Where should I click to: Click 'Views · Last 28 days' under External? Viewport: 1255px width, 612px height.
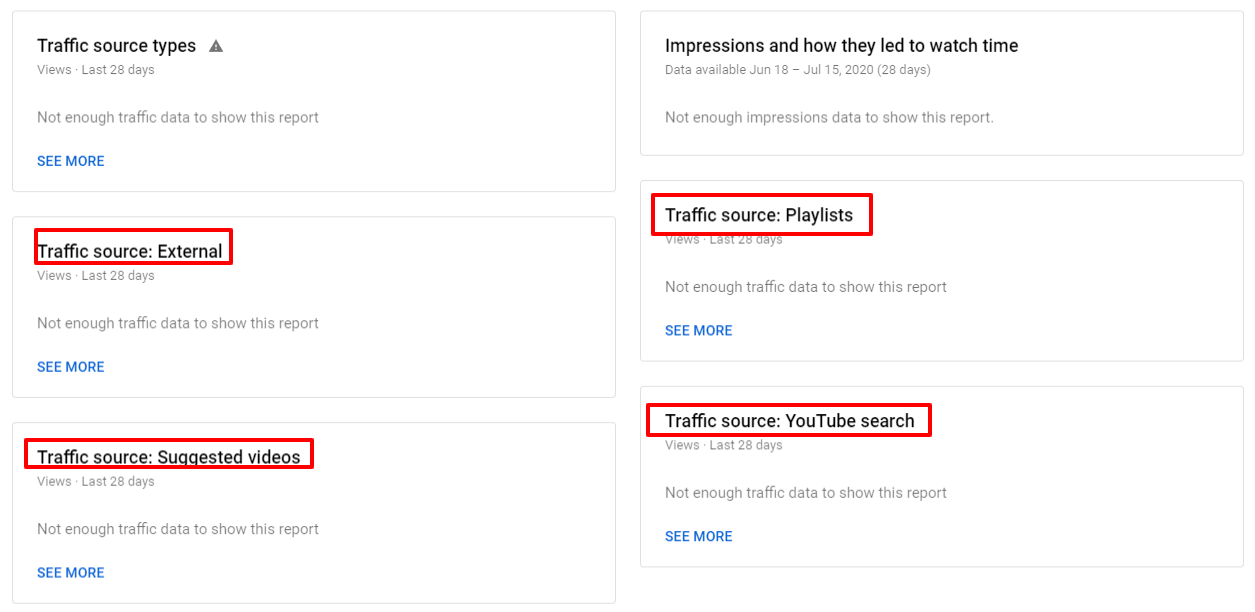(96, 276)
